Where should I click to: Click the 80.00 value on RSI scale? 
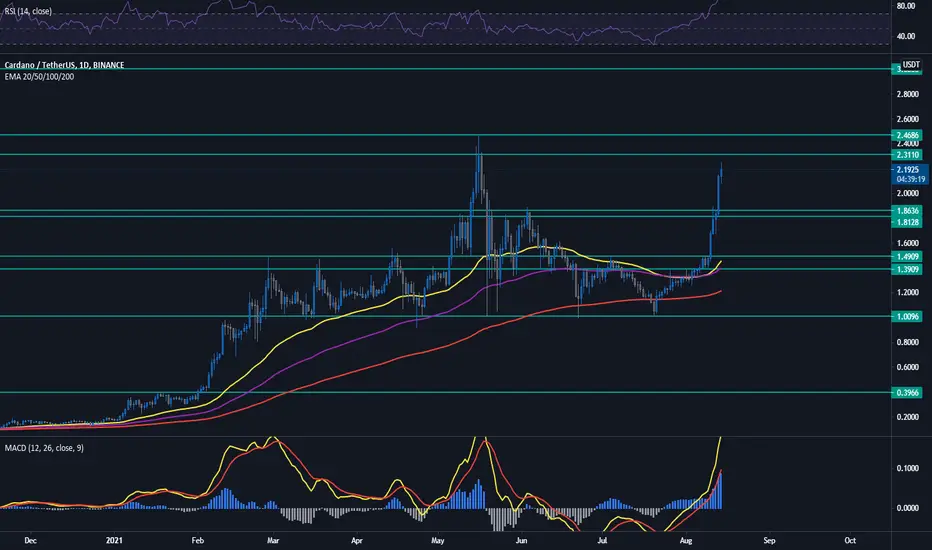coord(906,6)
